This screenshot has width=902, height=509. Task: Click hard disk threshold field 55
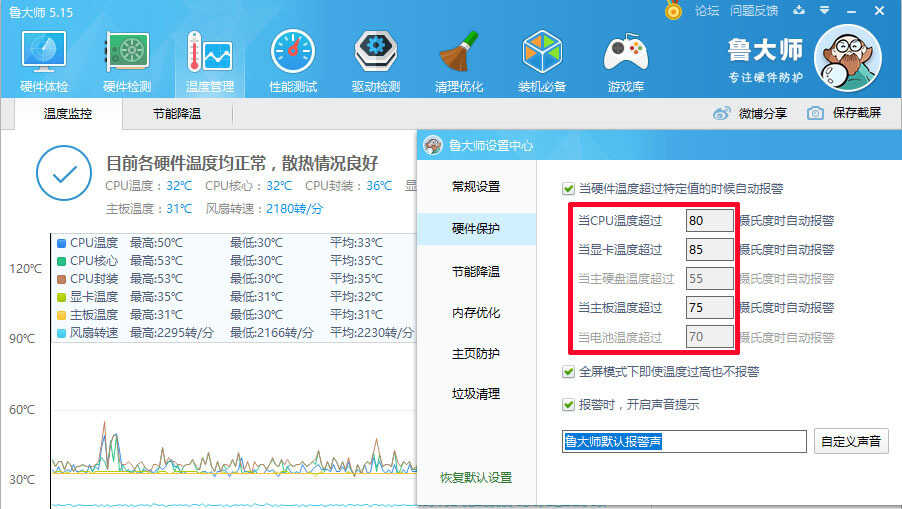click(709, 278)
